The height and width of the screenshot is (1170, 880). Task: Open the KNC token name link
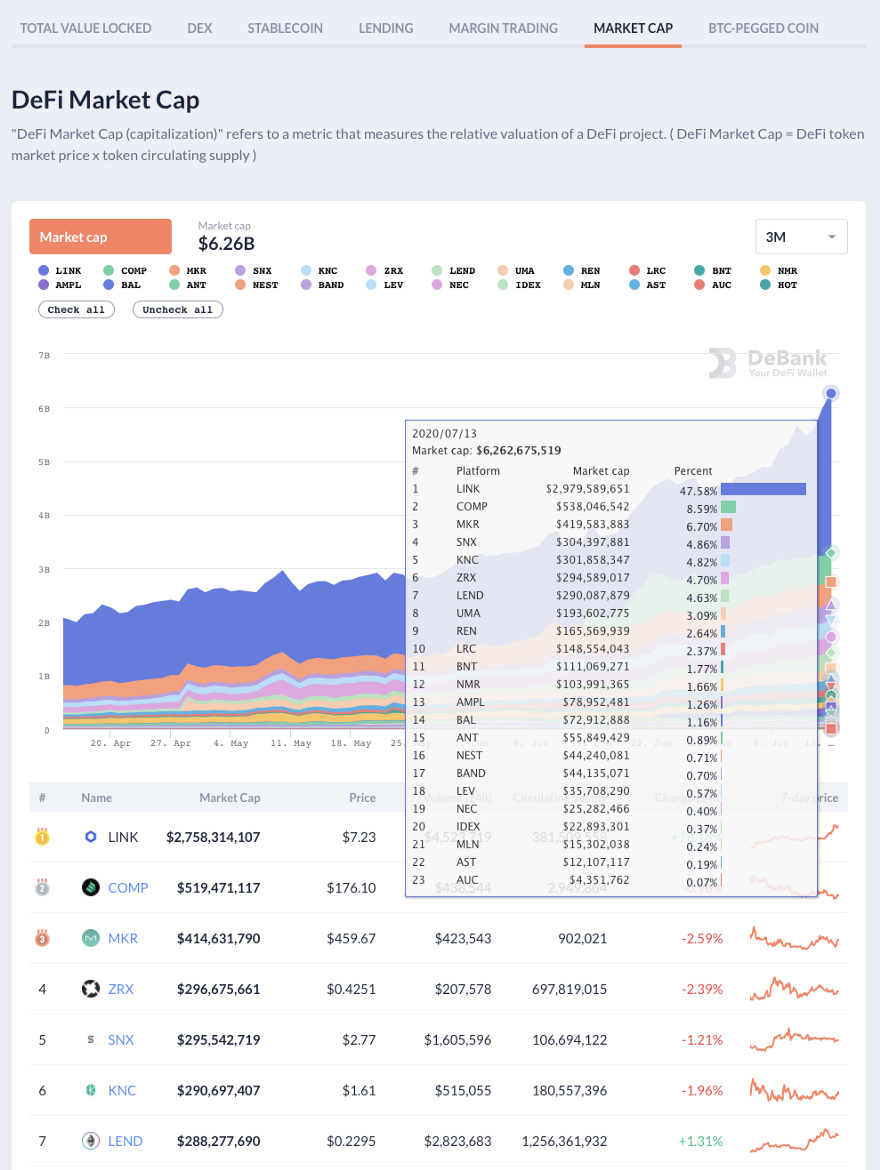click(x=122, y=1090)
